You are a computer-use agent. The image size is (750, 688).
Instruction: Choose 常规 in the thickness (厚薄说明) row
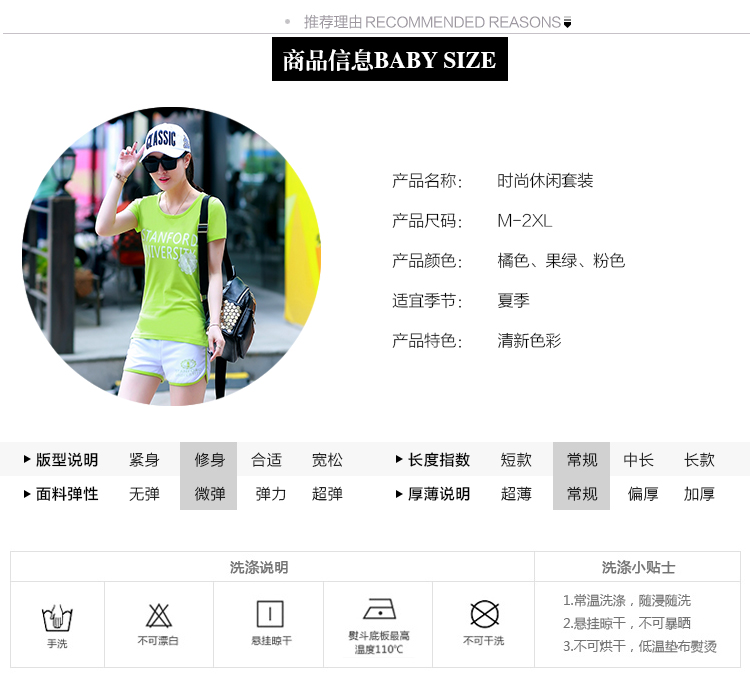(582, 494)
